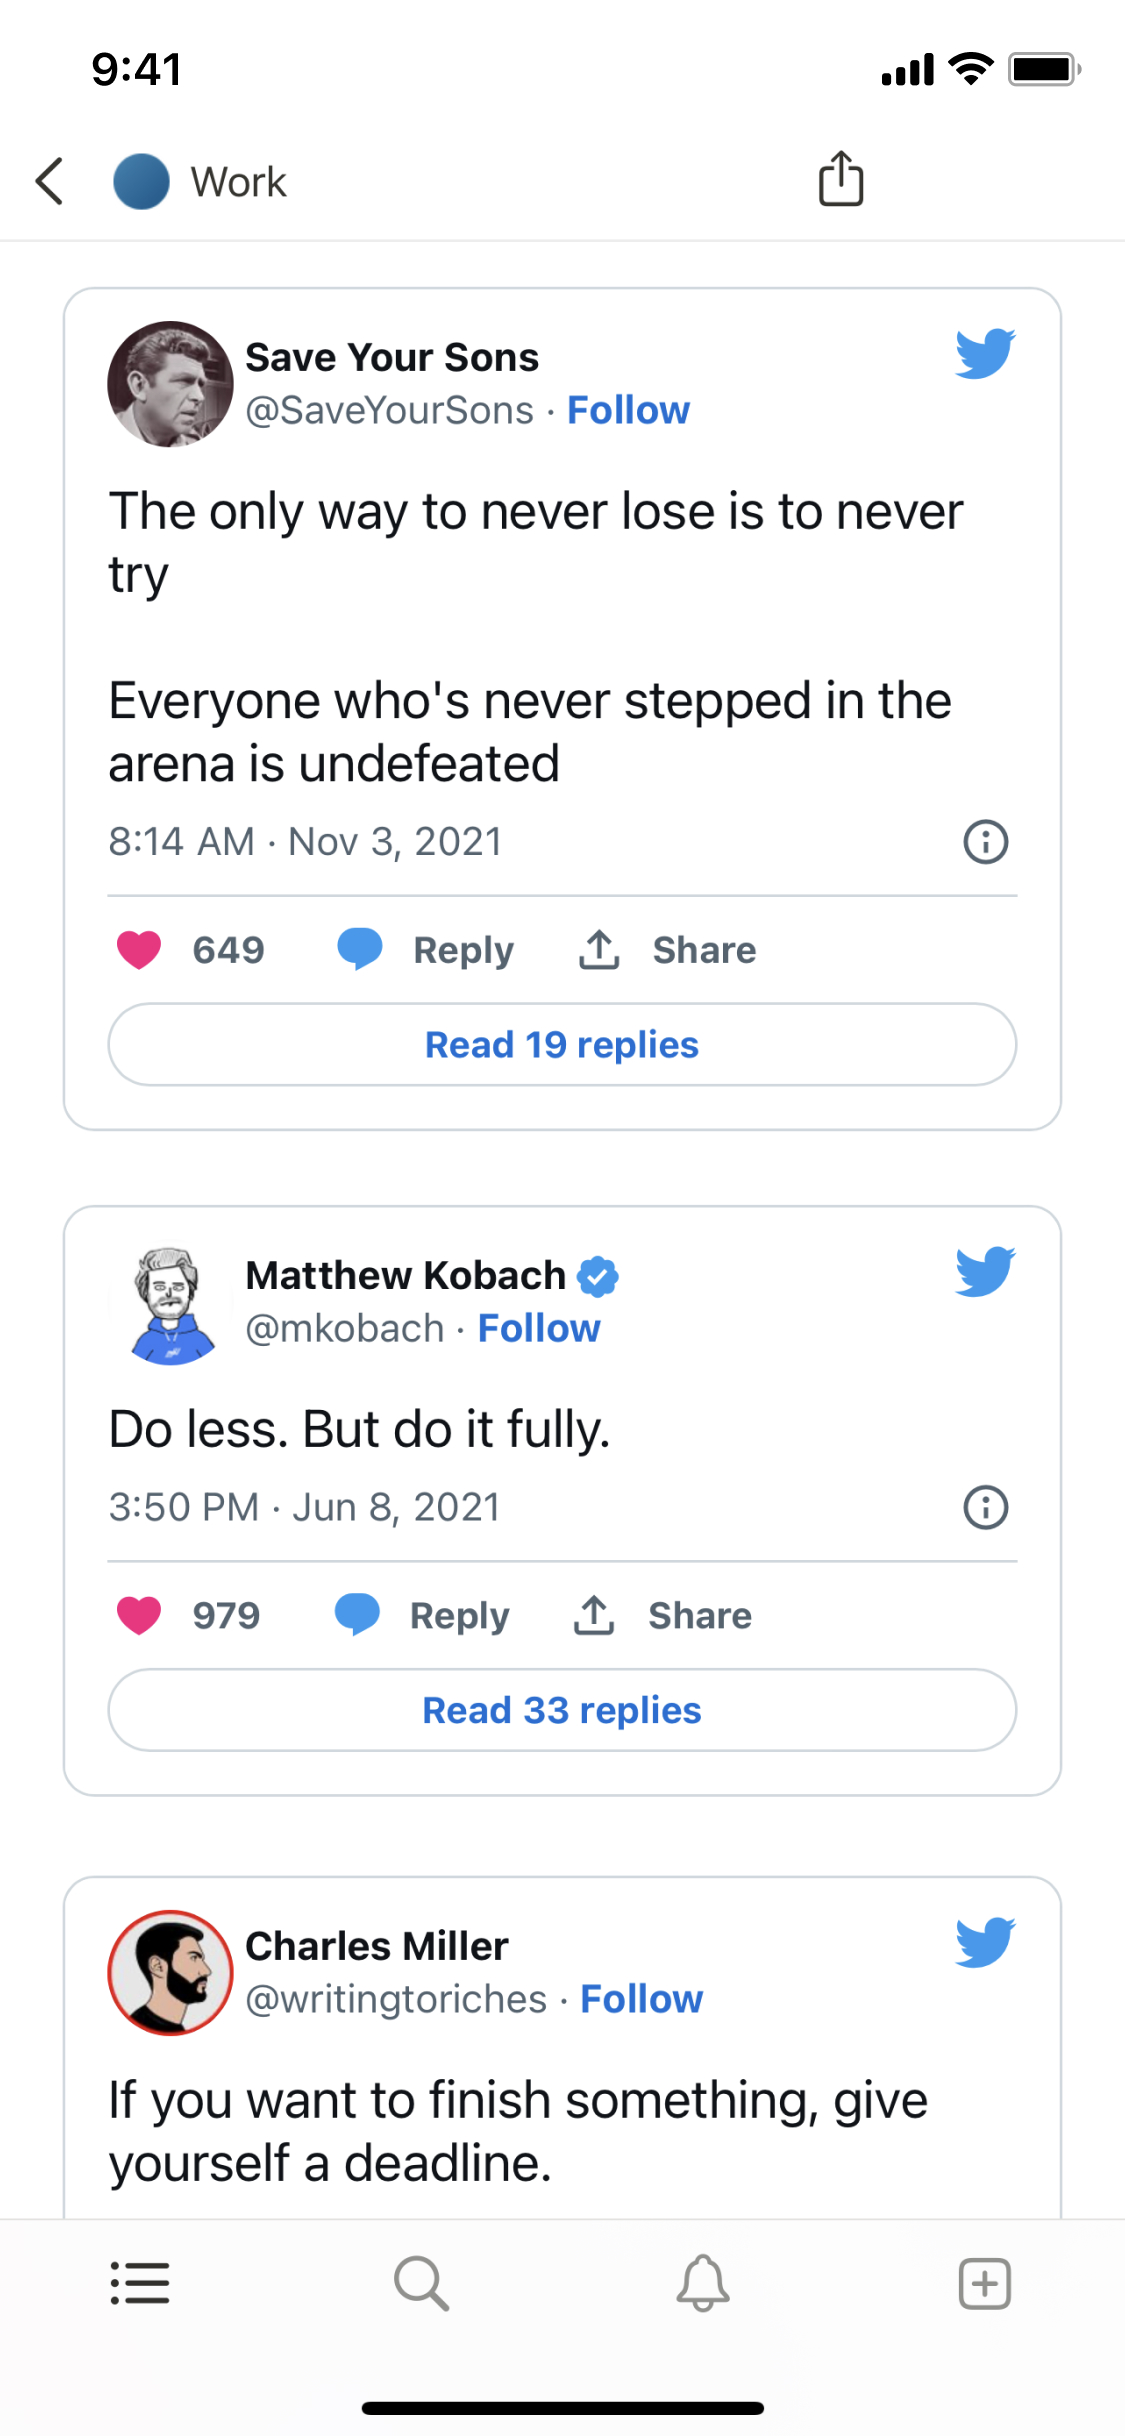
Task: Follow @writingtoriches account
Action: (641, 1999)
